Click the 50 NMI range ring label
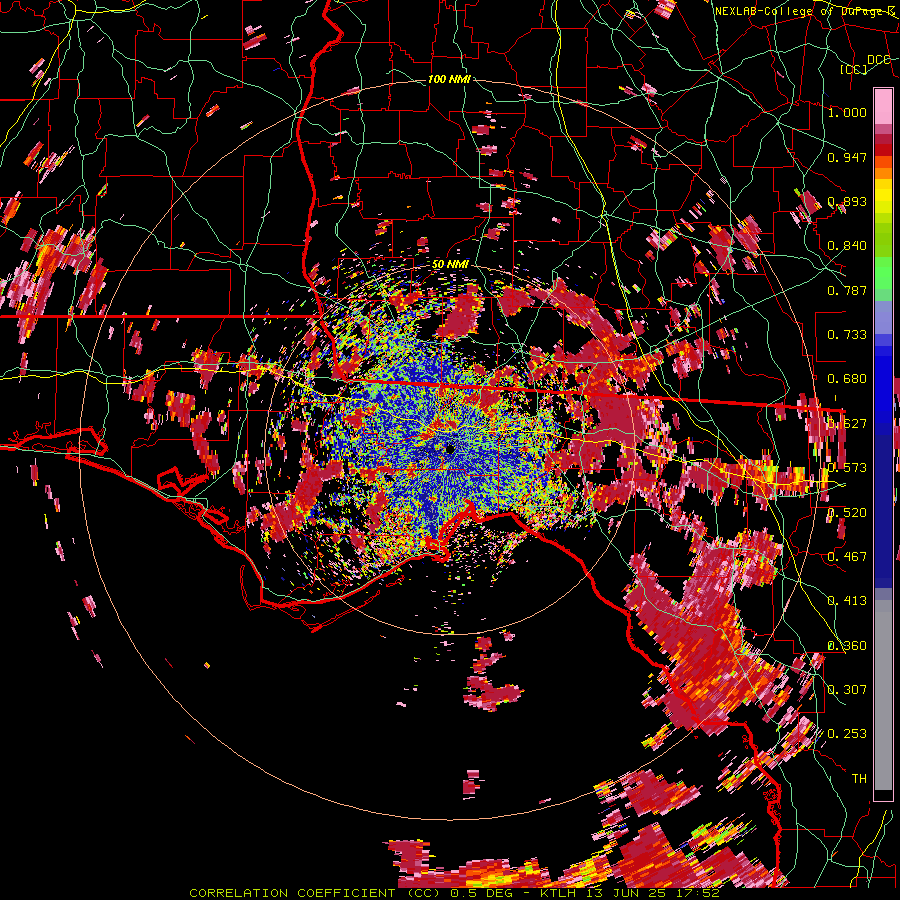The image size is (900, 900). [450, 264]
